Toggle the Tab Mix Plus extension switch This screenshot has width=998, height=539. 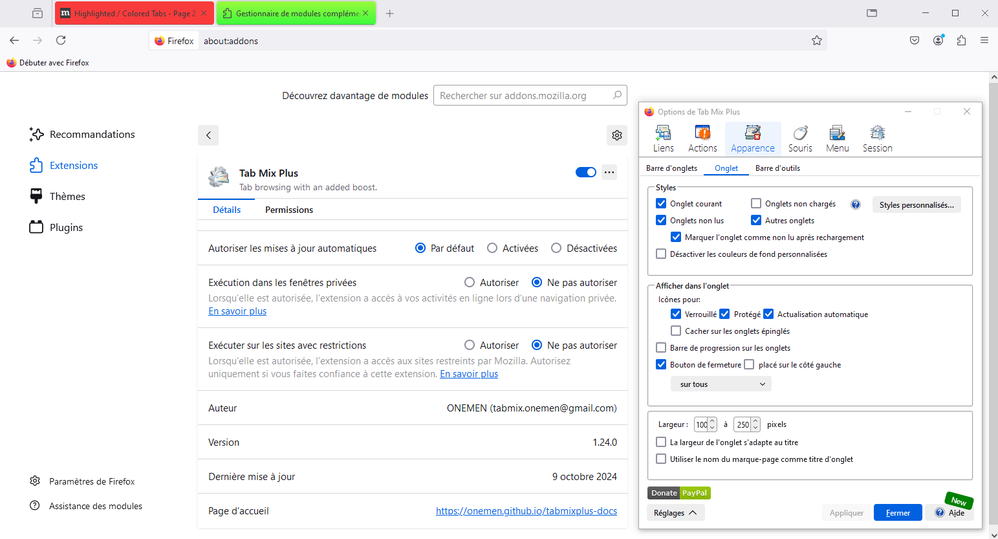pyautogui.click(x=586, y=172)
